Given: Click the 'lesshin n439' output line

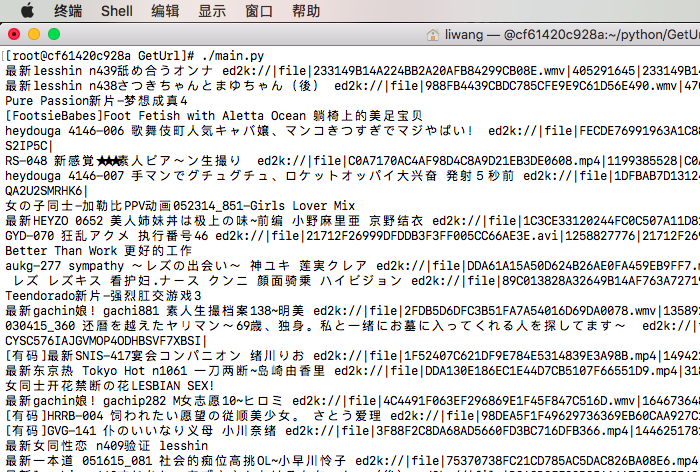Looking at the screenshot, I should [x=353, y=71].
